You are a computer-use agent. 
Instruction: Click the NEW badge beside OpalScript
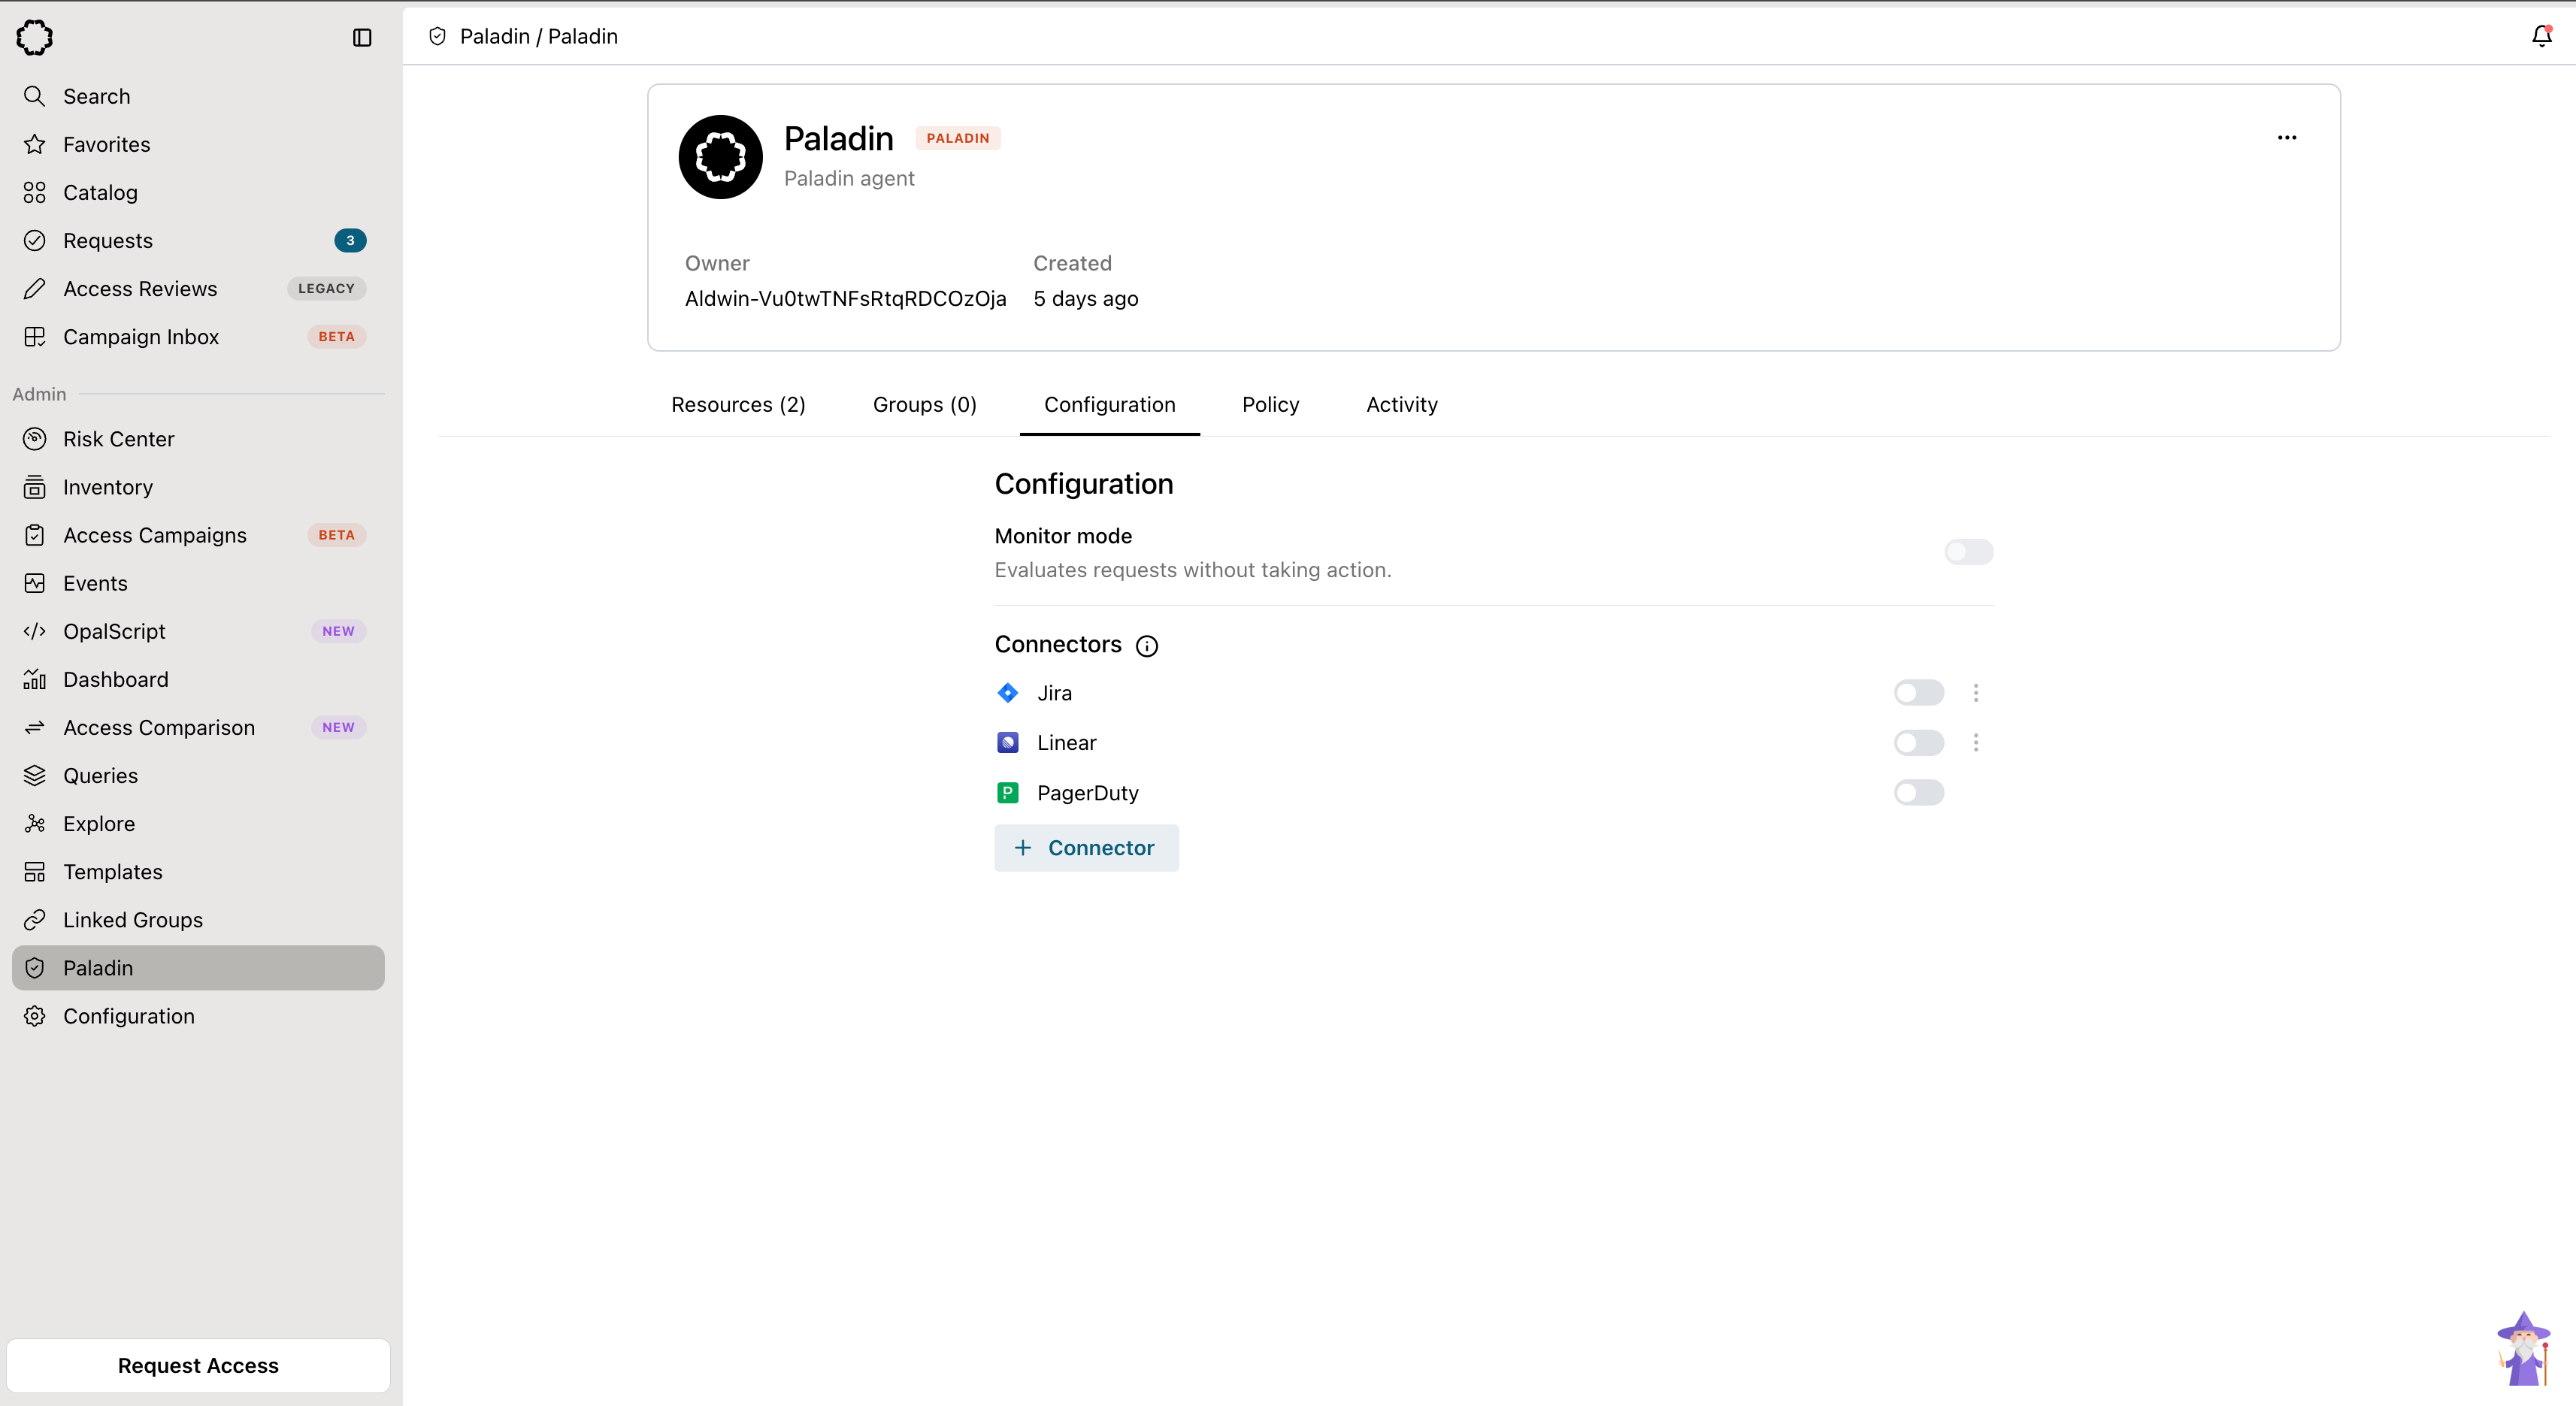[x=338, y=631]
